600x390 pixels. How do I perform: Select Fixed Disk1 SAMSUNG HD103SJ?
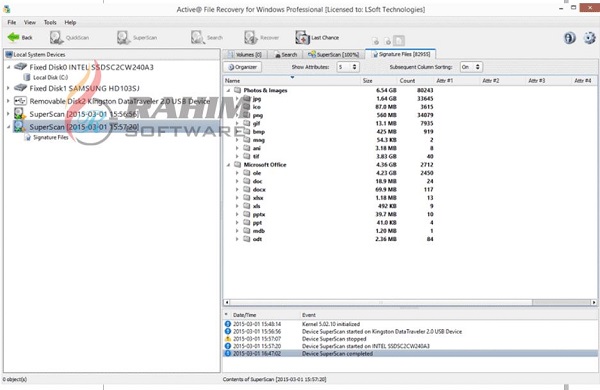[84, 88]
